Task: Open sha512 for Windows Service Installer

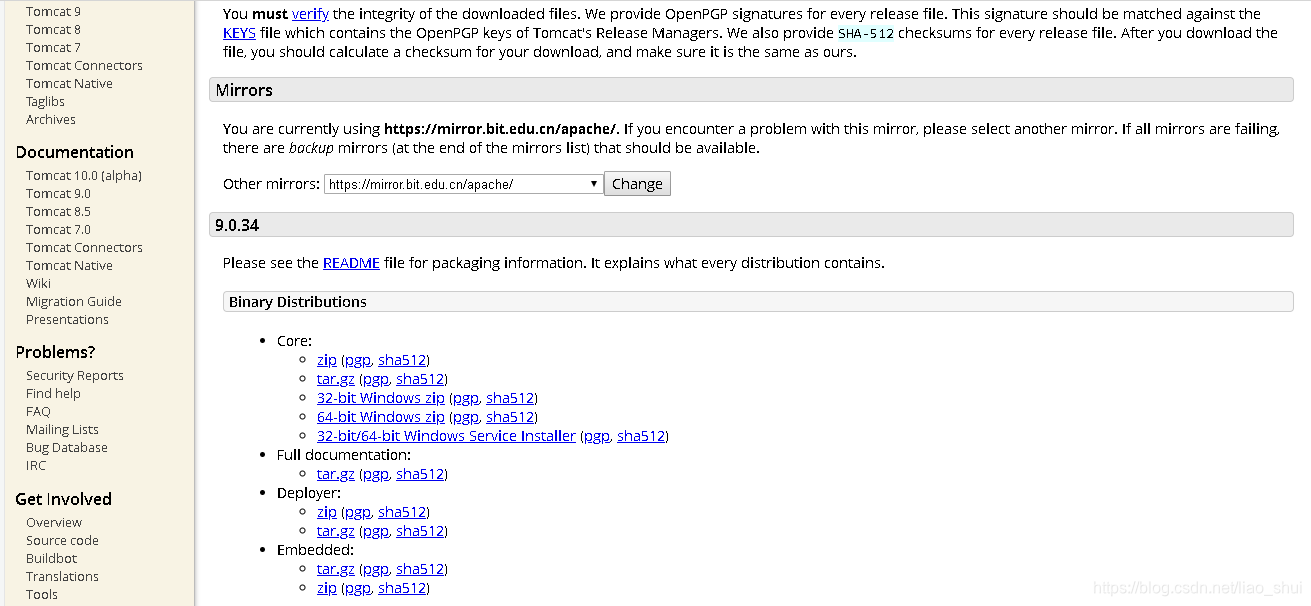Action: [641, 436]
